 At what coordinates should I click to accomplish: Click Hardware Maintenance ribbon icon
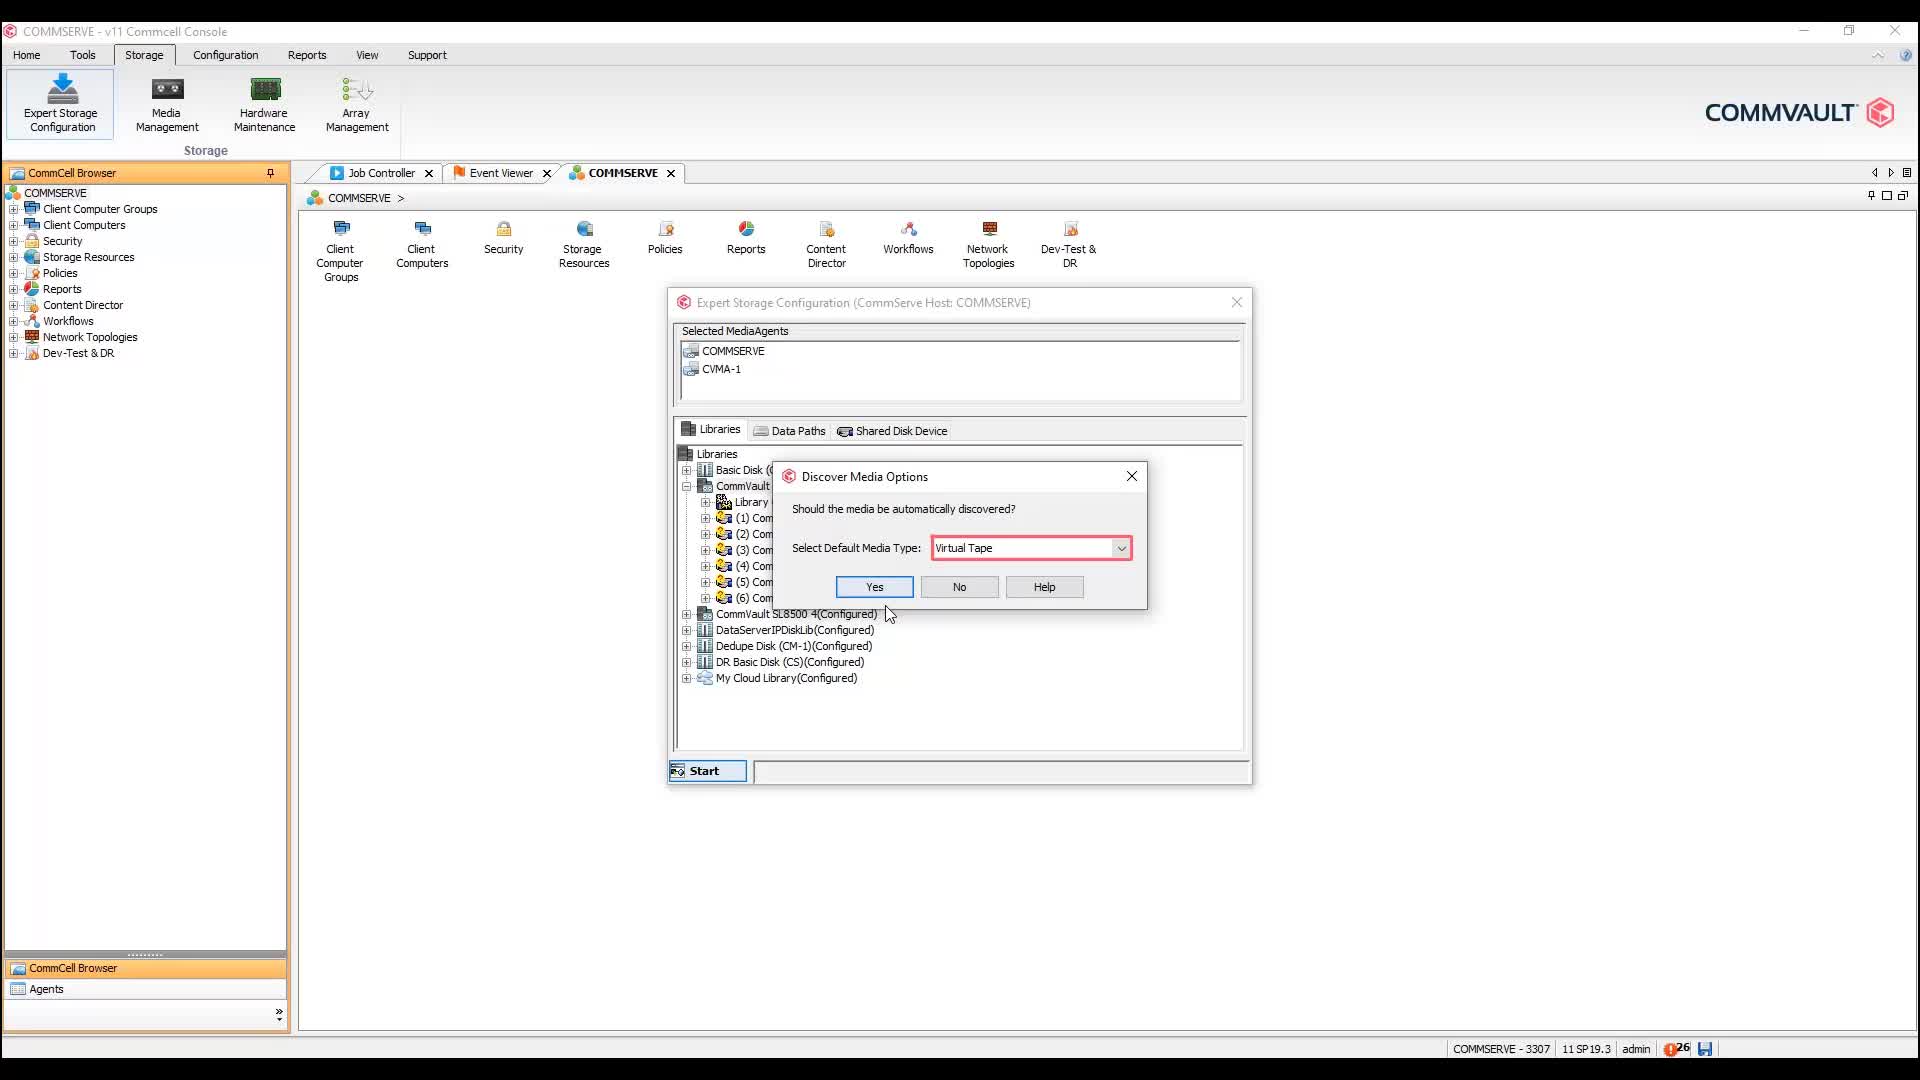click(x=264, y=102)
